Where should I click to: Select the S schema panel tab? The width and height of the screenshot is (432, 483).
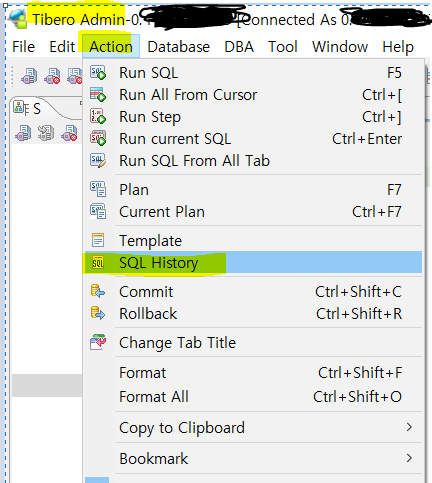tap(27, 109)
